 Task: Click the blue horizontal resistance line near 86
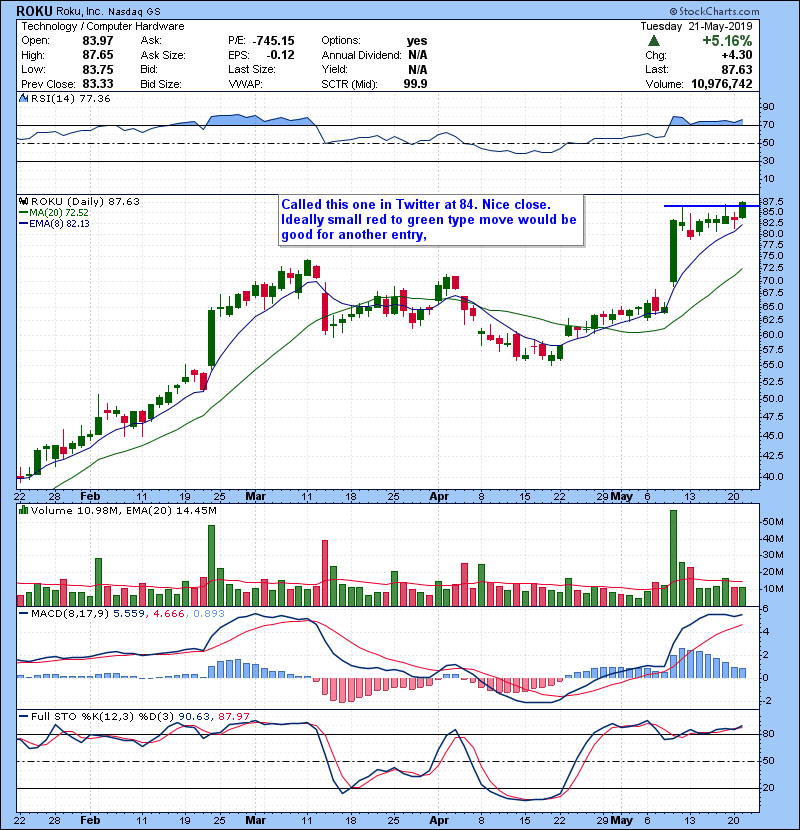pos(712,206)
